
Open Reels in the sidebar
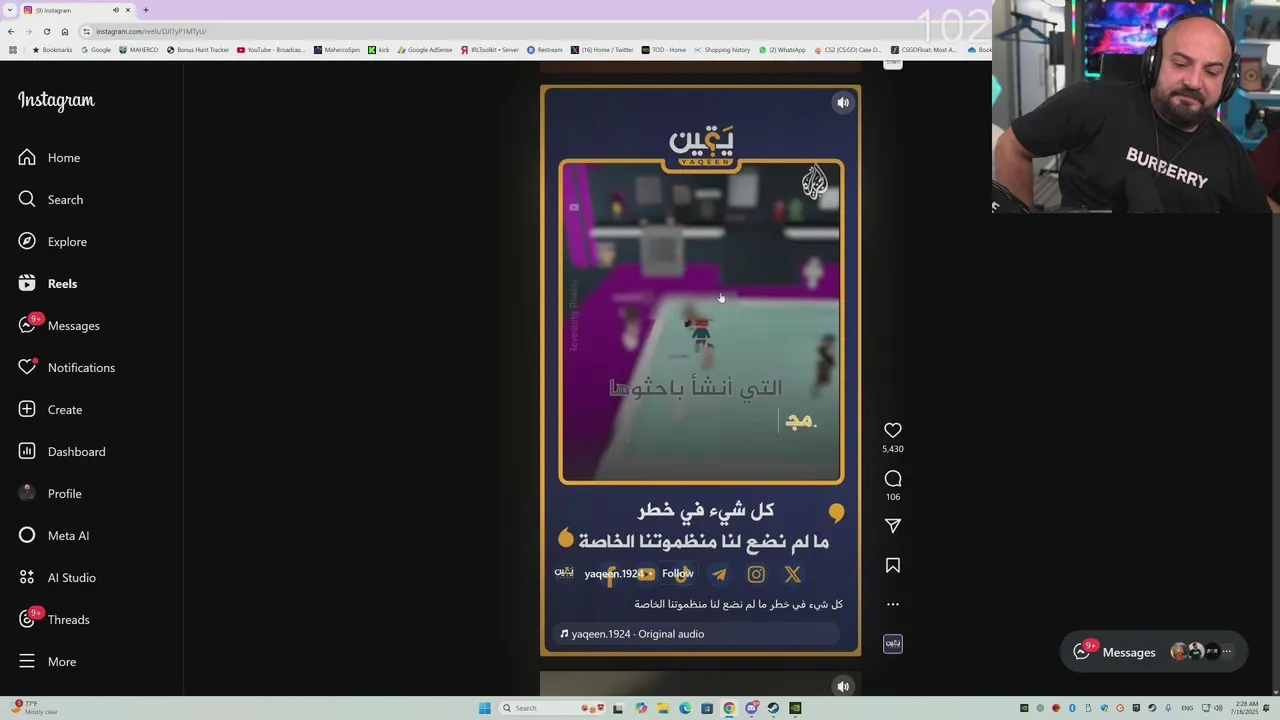48,284
